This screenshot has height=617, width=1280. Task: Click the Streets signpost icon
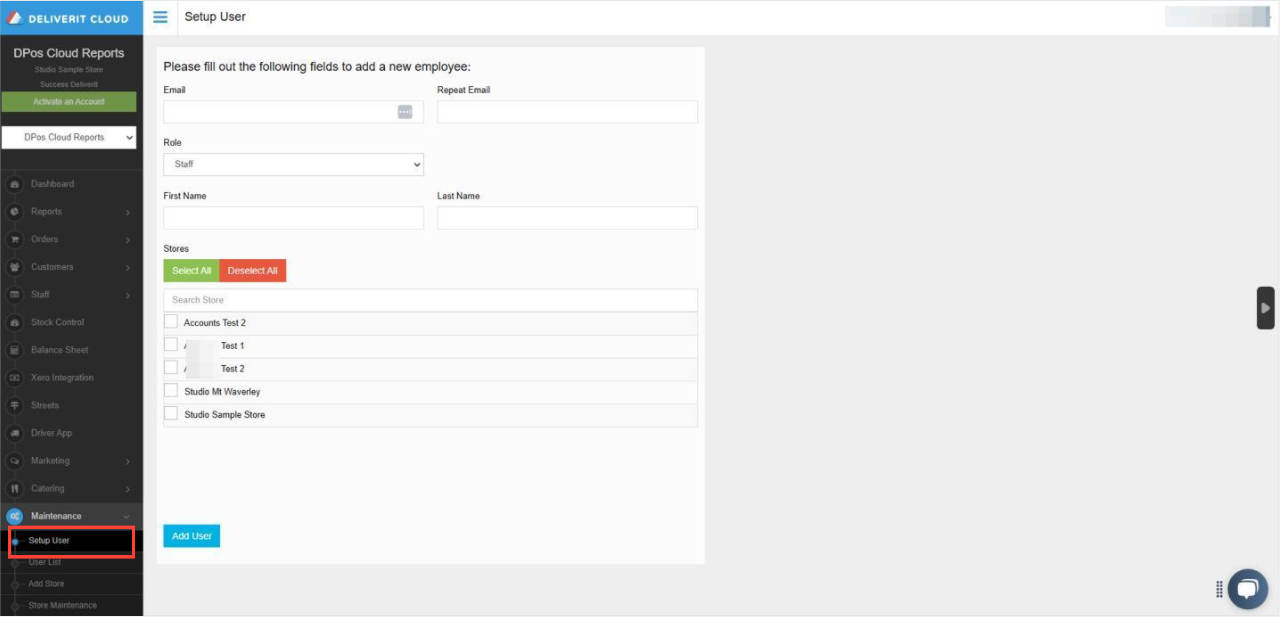coord(14,406)
